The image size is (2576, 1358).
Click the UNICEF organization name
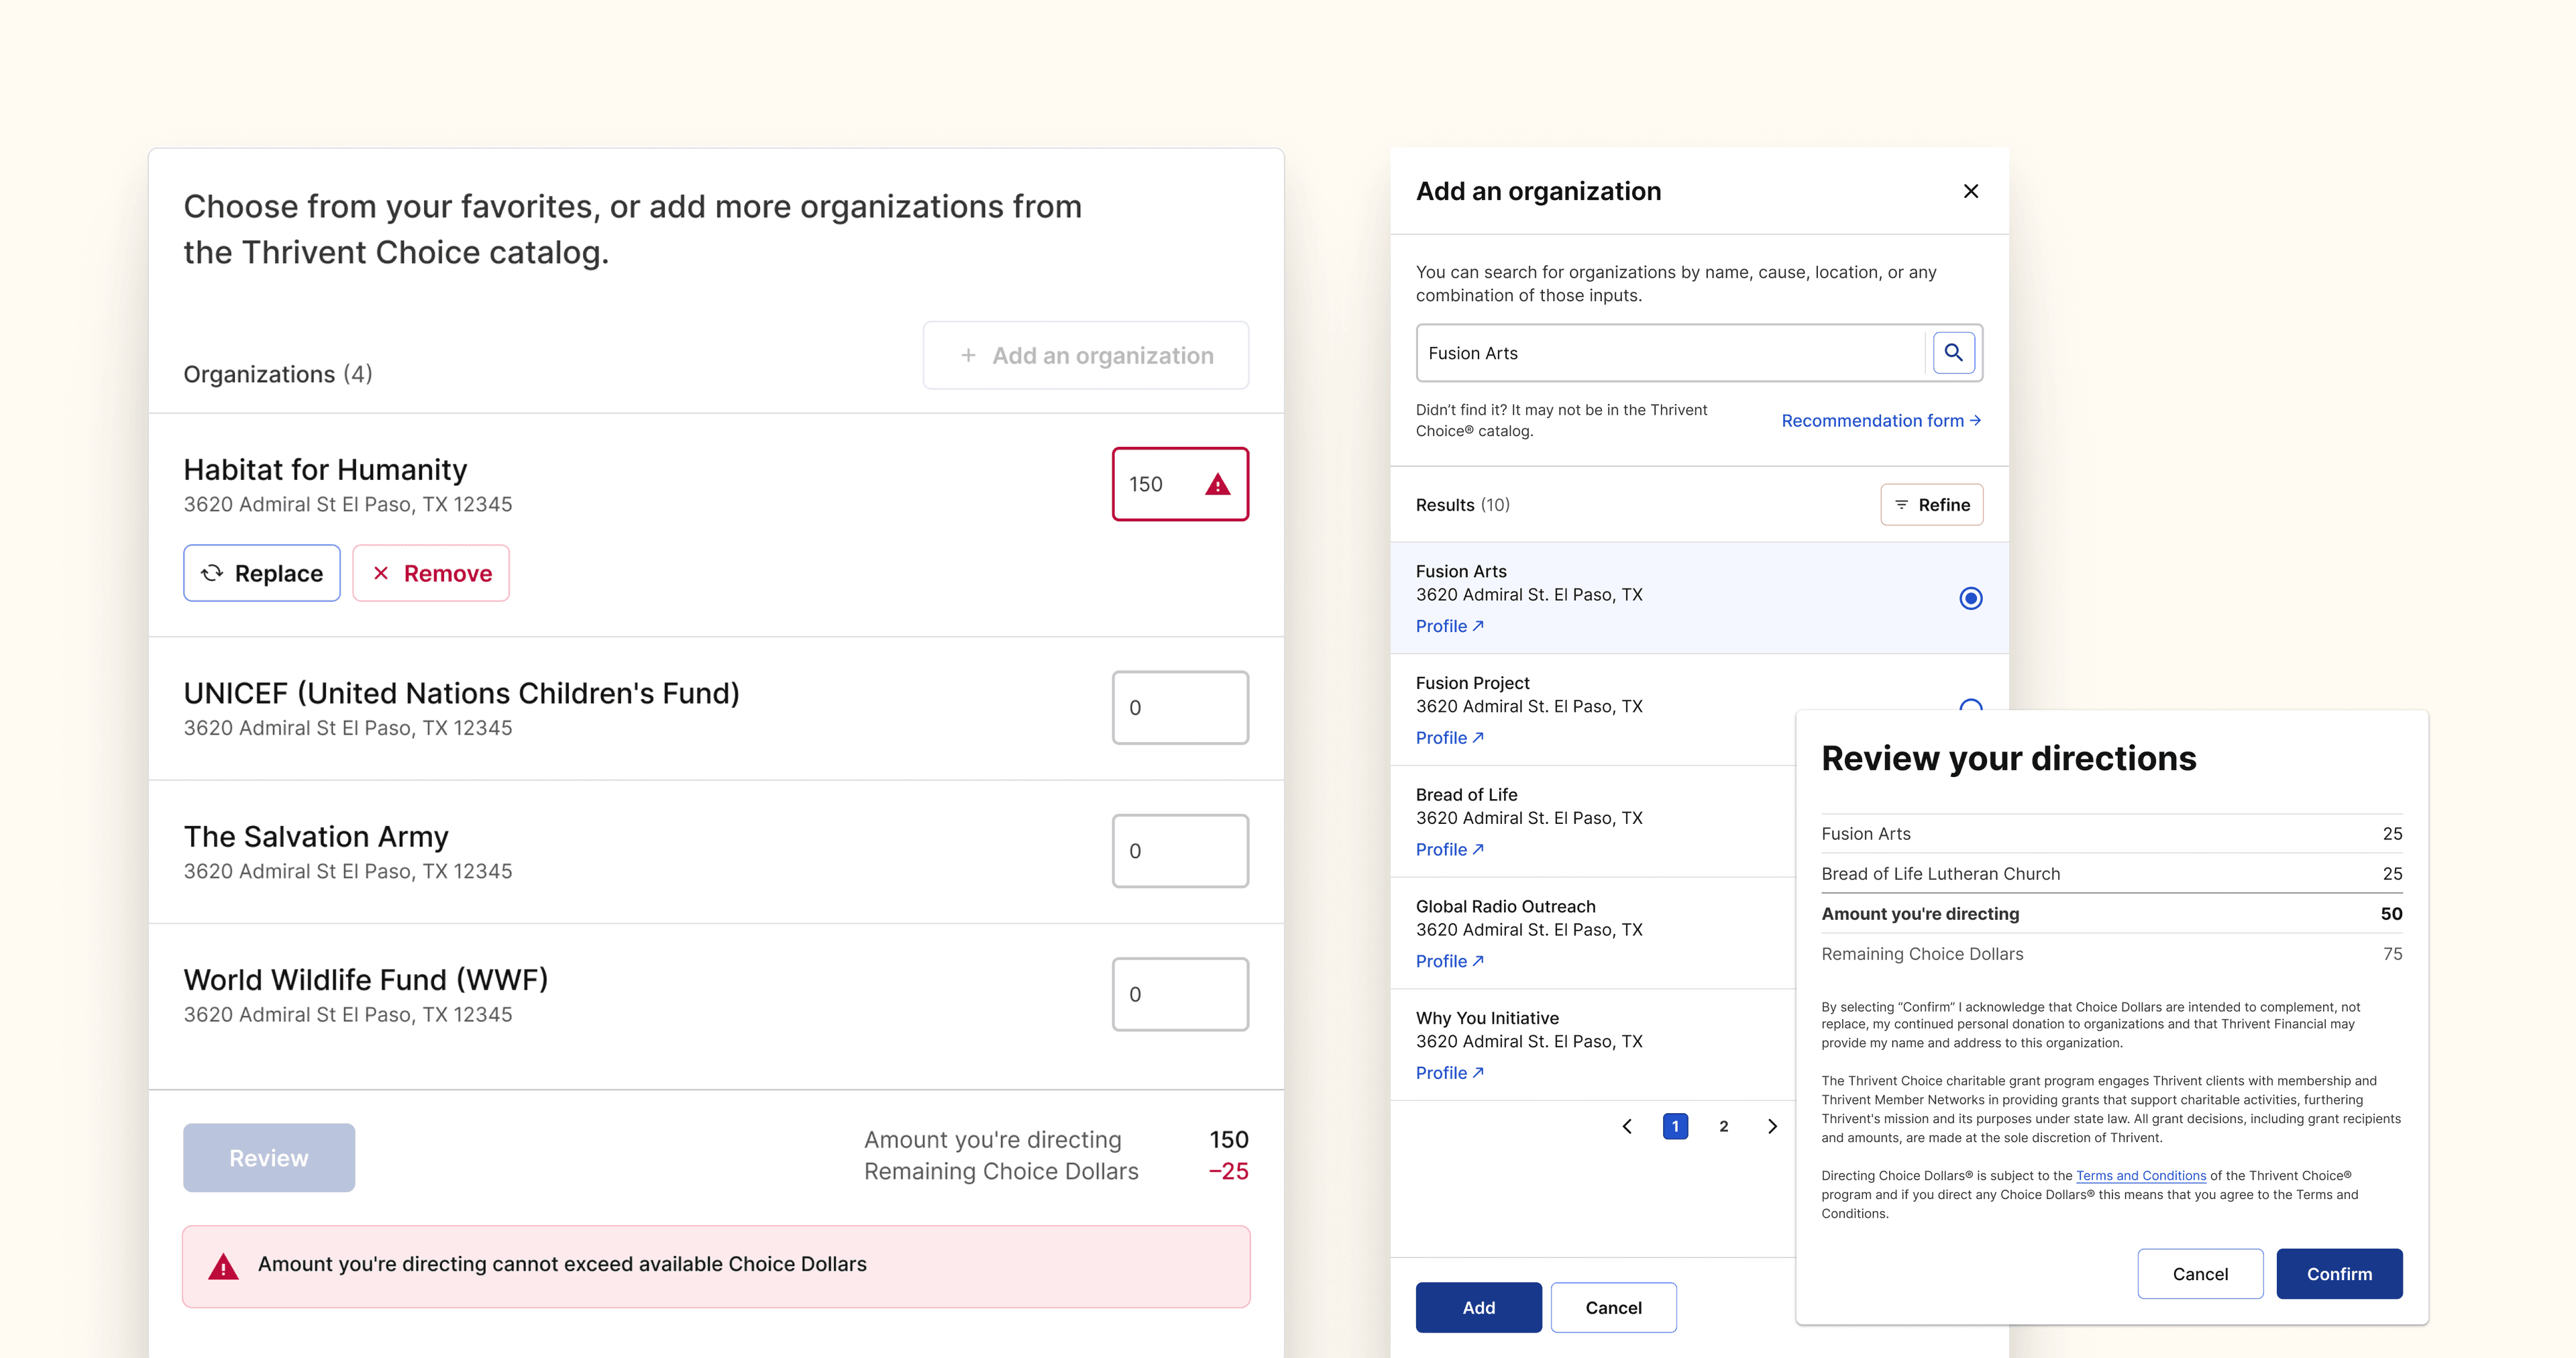[461, 693]
